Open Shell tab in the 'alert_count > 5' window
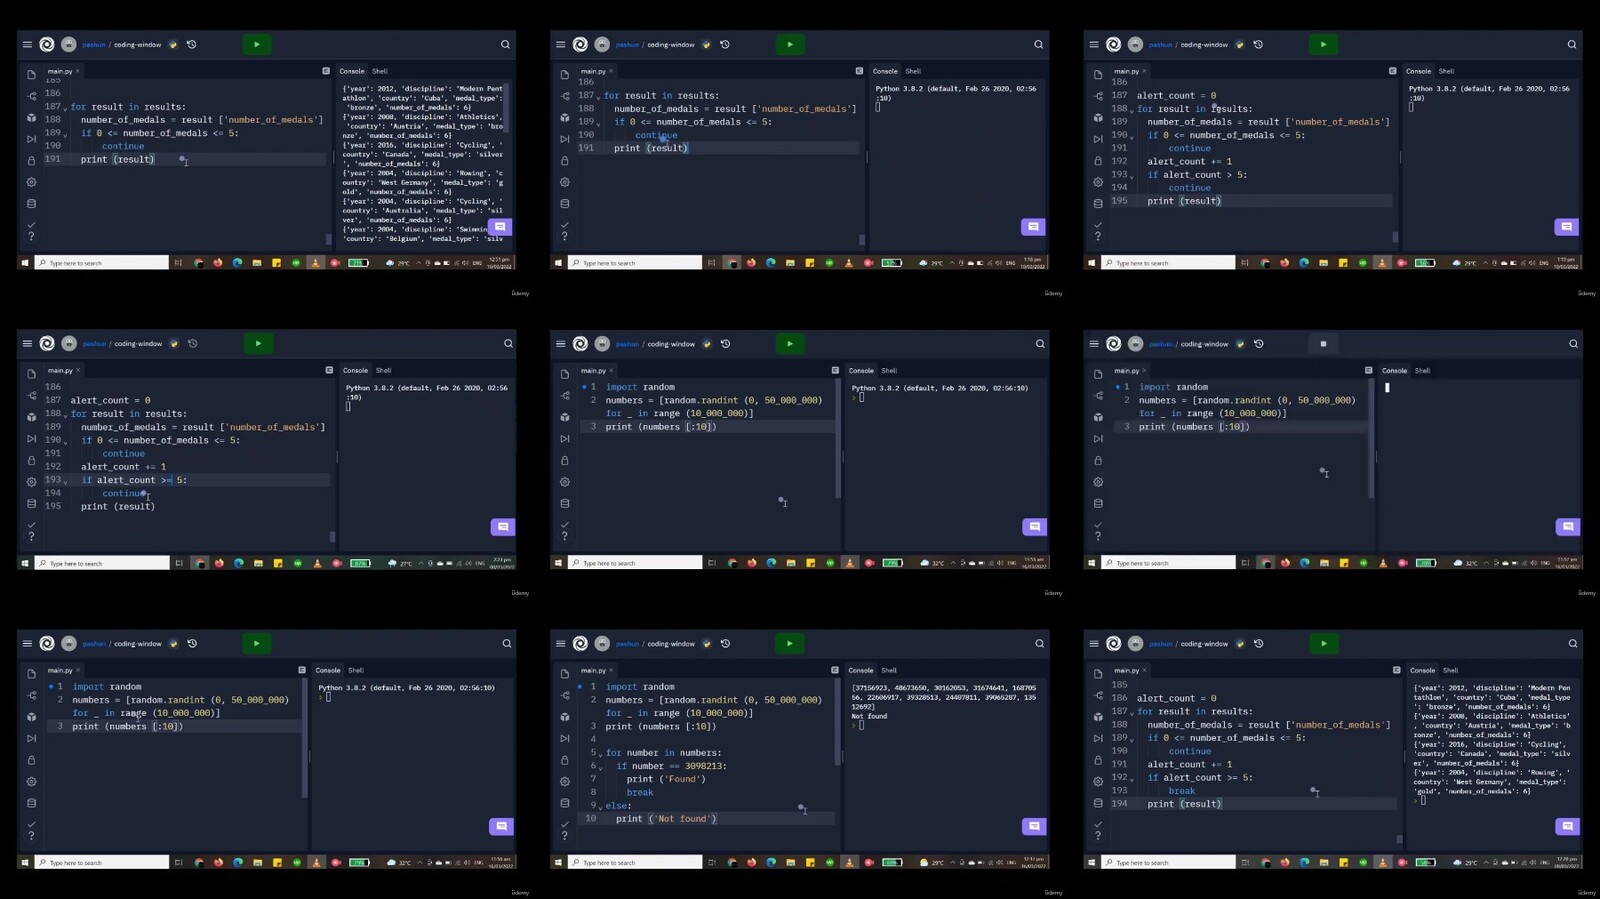 [x=1446, y=71]
